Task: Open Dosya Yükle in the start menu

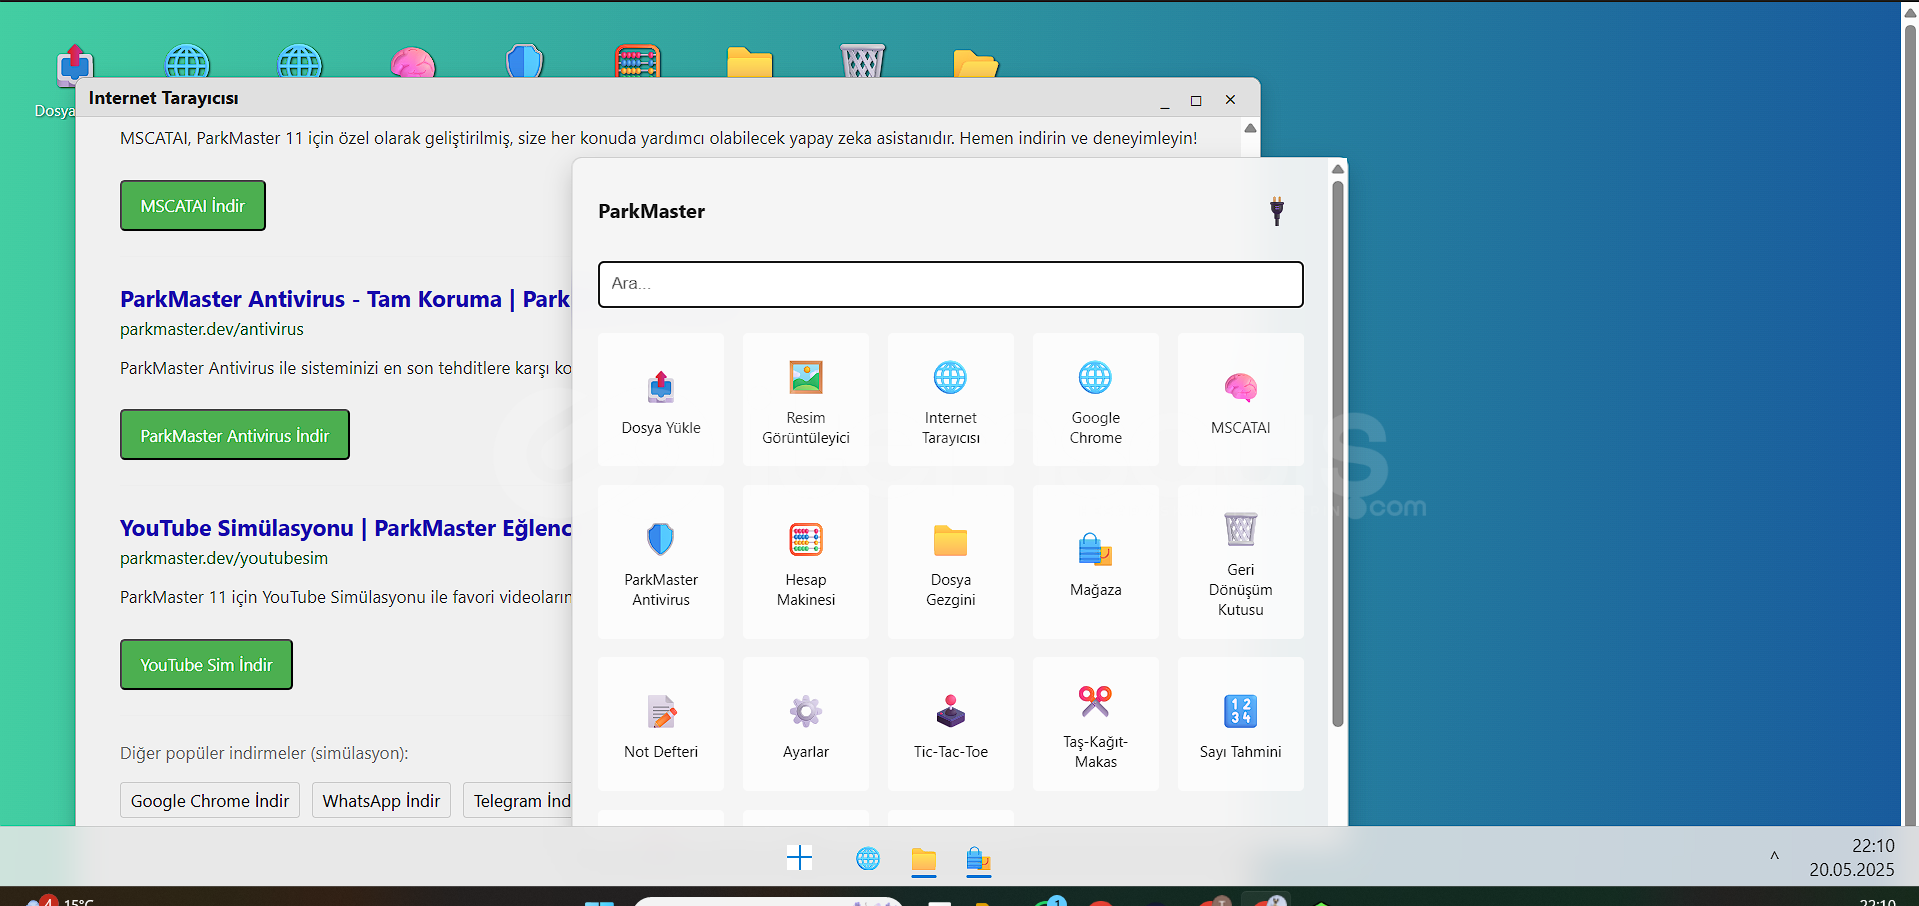Action: pyautogui.click(x=661, y=400)
